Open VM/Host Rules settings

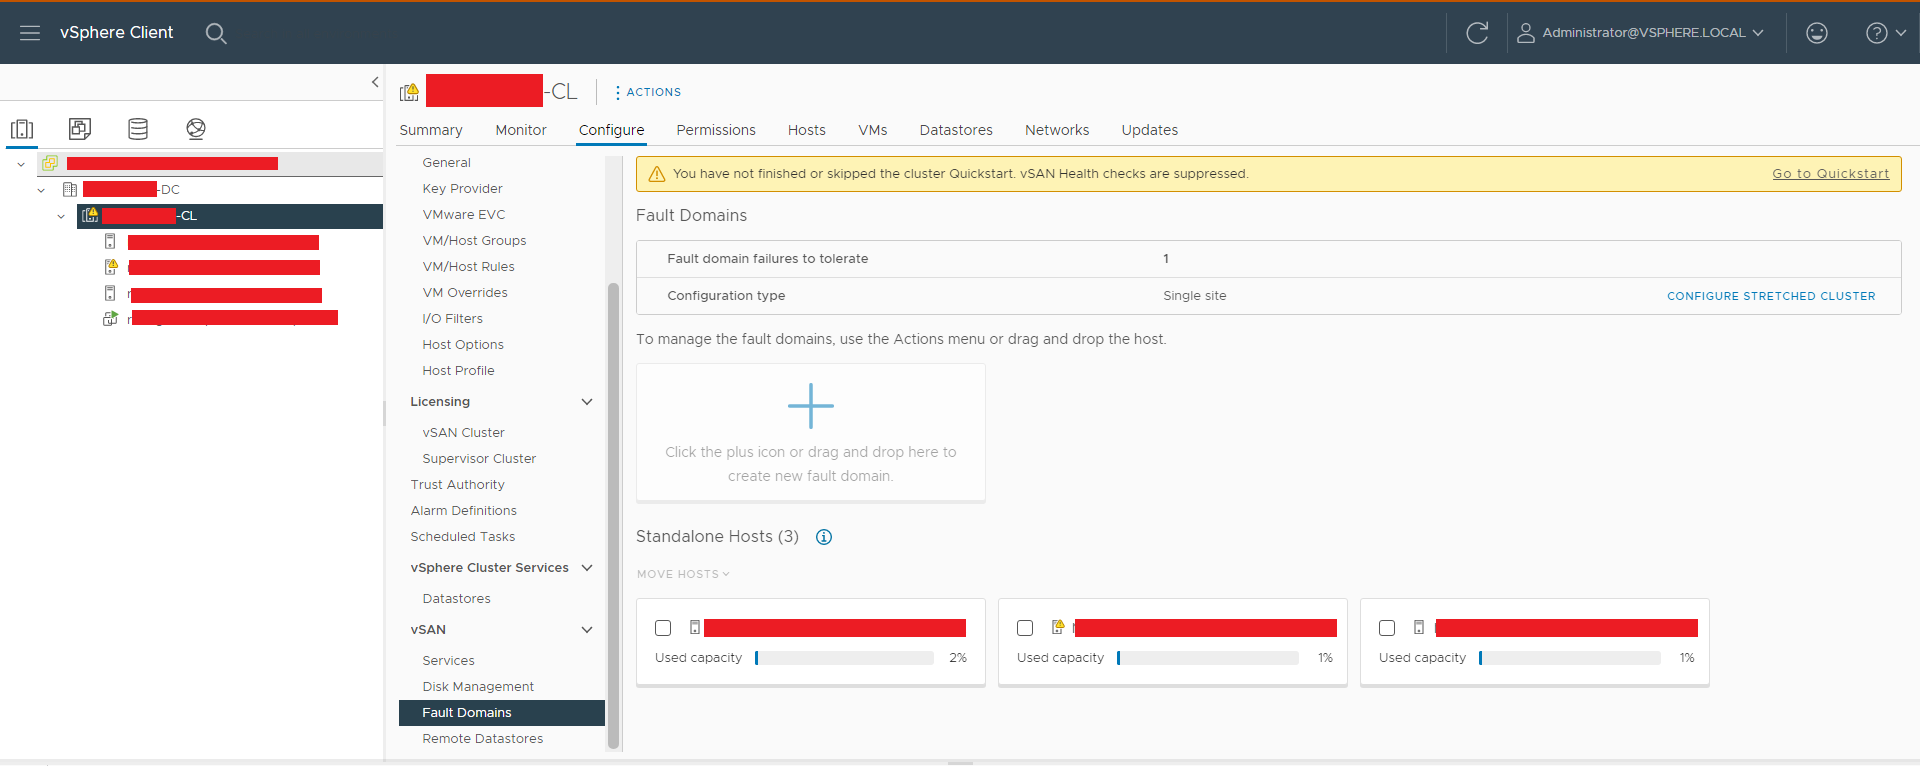point(468,267)
